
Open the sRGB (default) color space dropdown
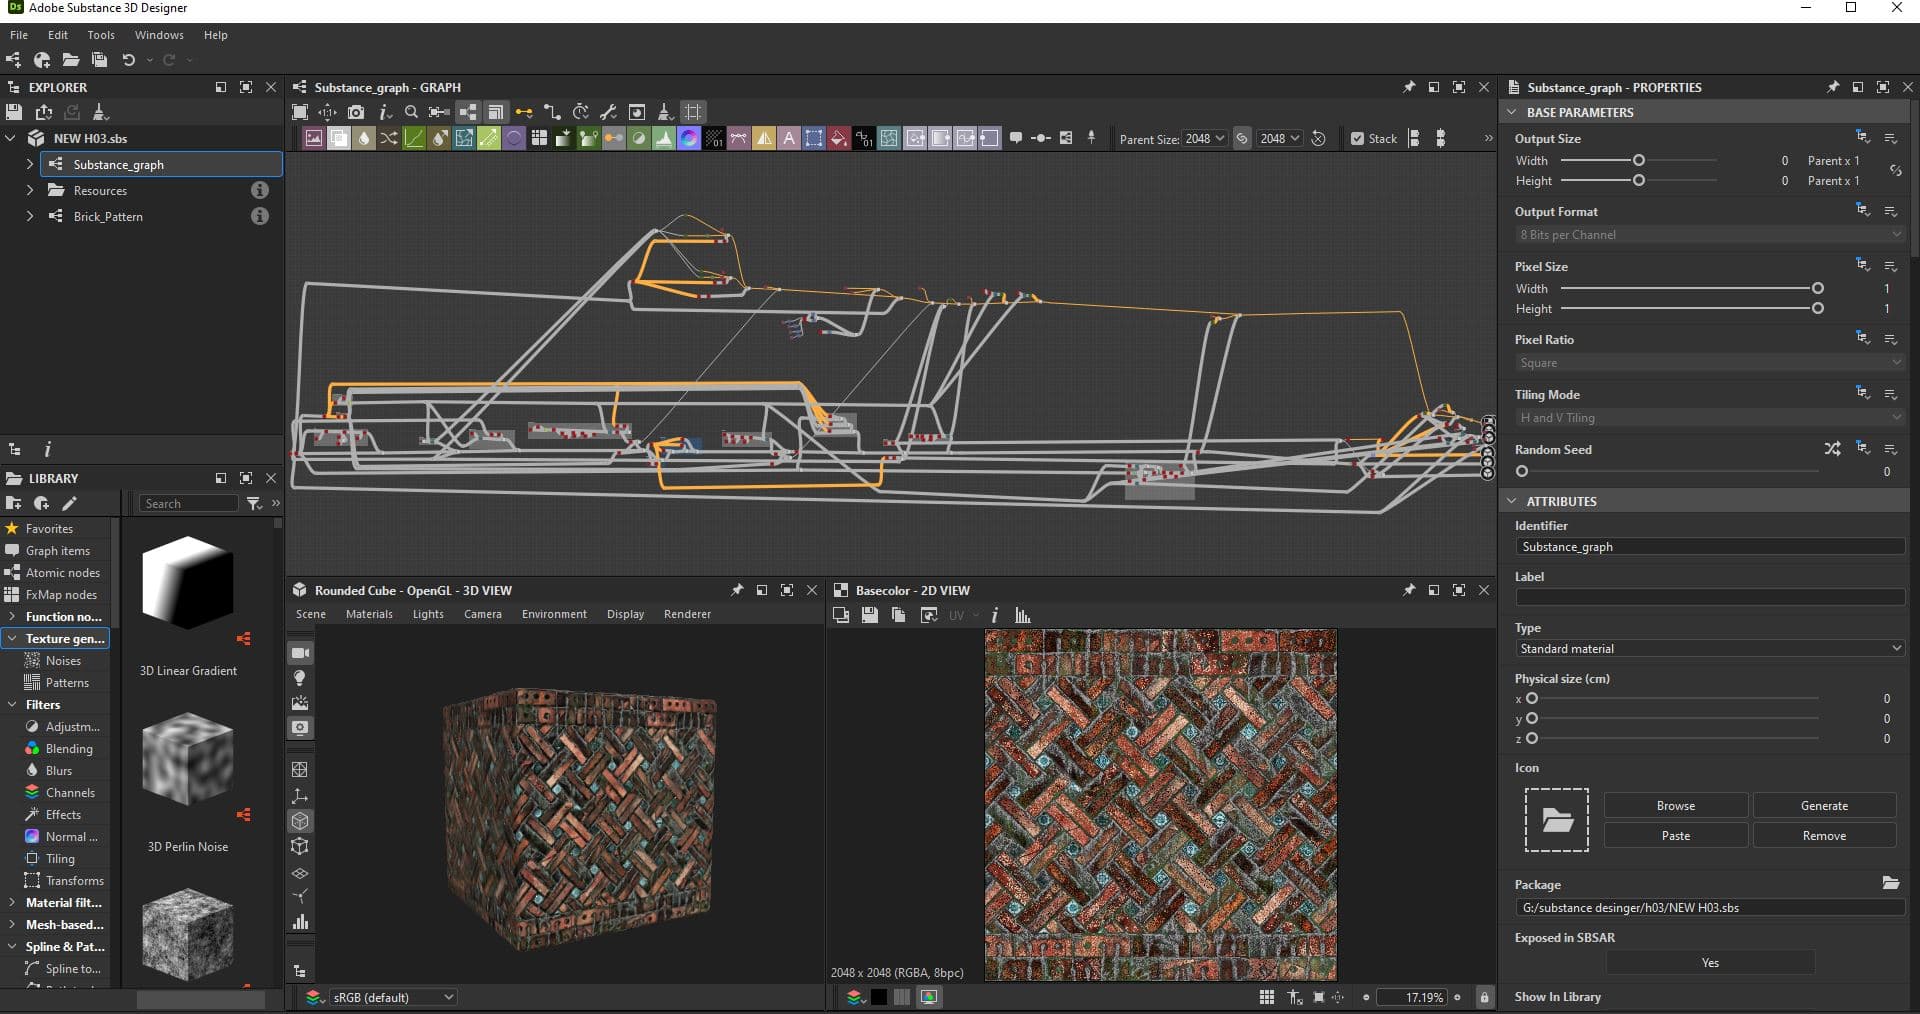coord(393,997)
